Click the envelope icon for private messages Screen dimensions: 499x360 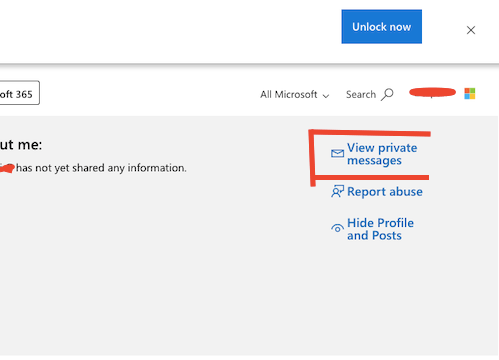337,153
